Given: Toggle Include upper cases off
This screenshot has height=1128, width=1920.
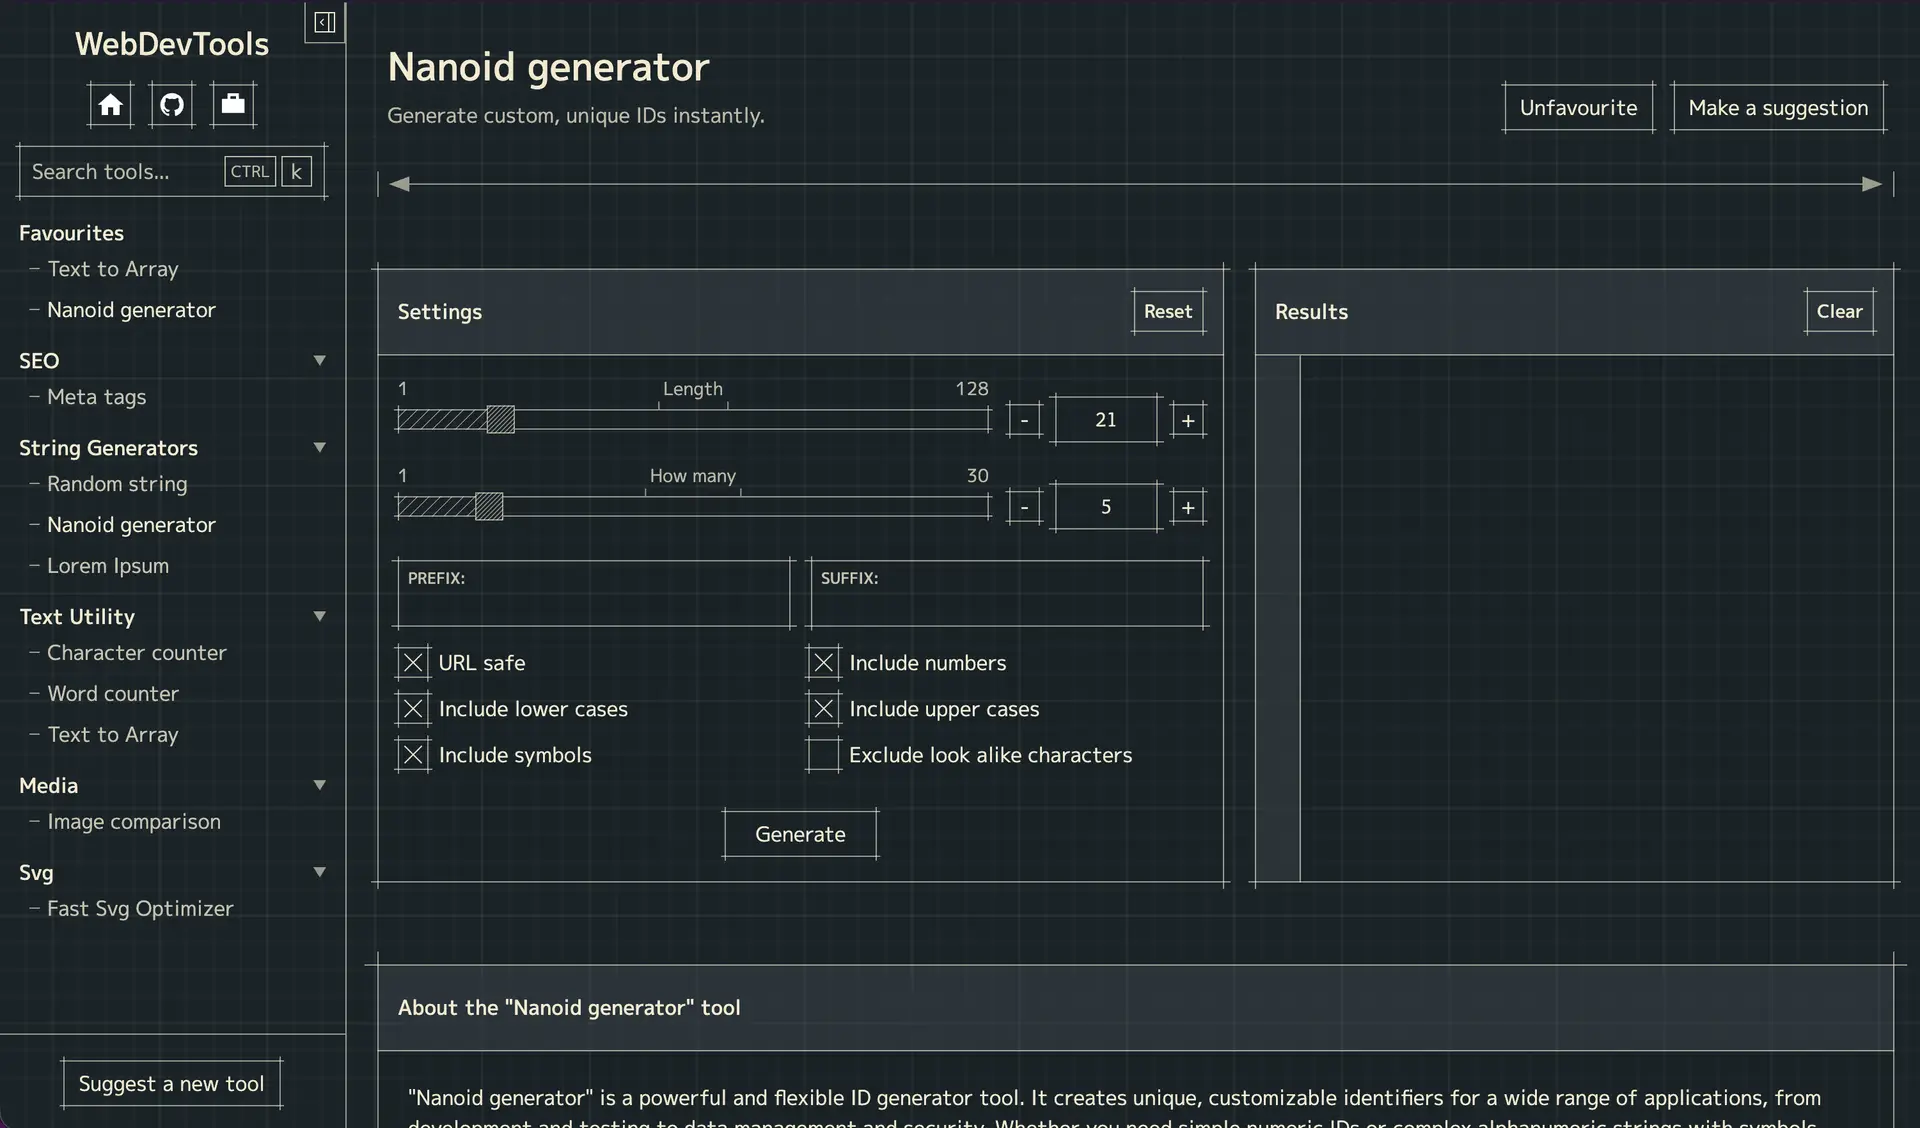Looking at the screenshot, I should coord(822,708).
